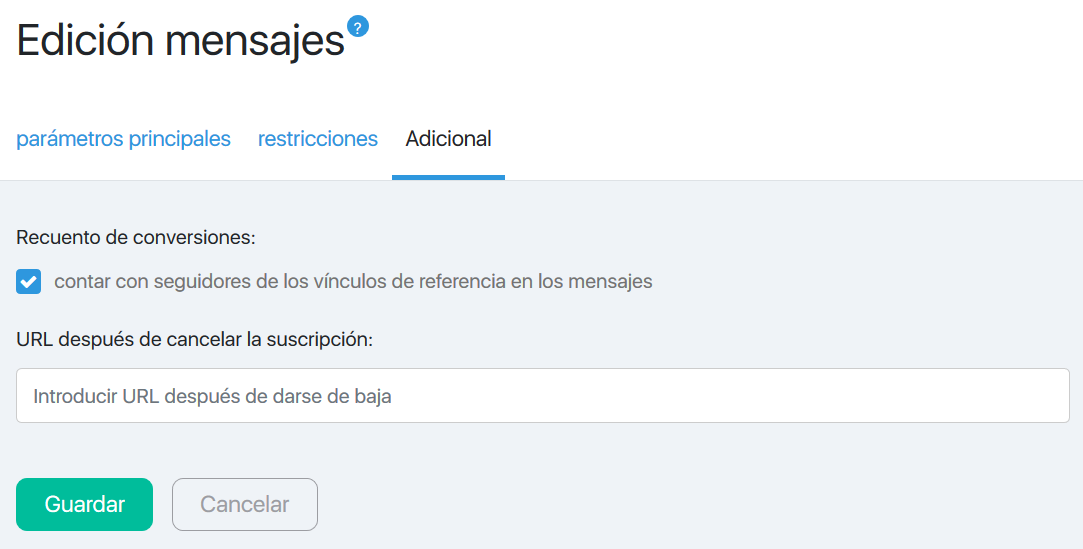Toggle the Recuento de conversiones checkbox
Screen dimensions: 1083x549
point(28,282)
